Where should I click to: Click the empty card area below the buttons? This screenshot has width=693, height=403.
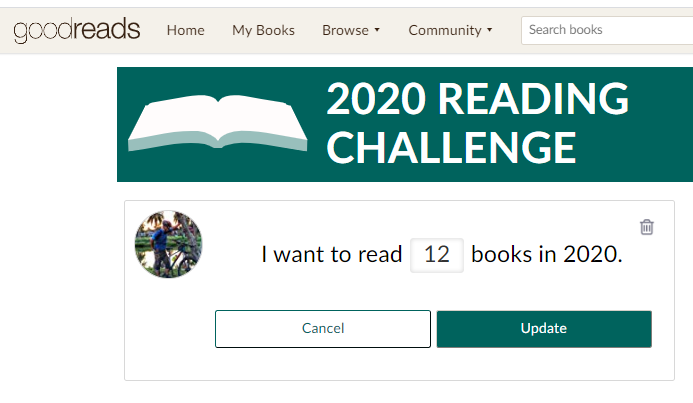400,364
